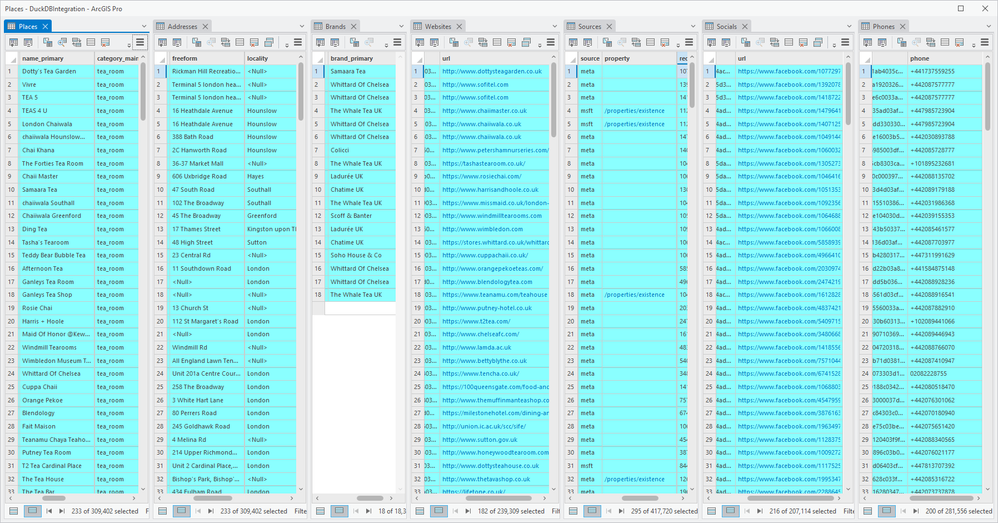
Task: Switch to the Brands tab
Action: (x=335, y=26)
